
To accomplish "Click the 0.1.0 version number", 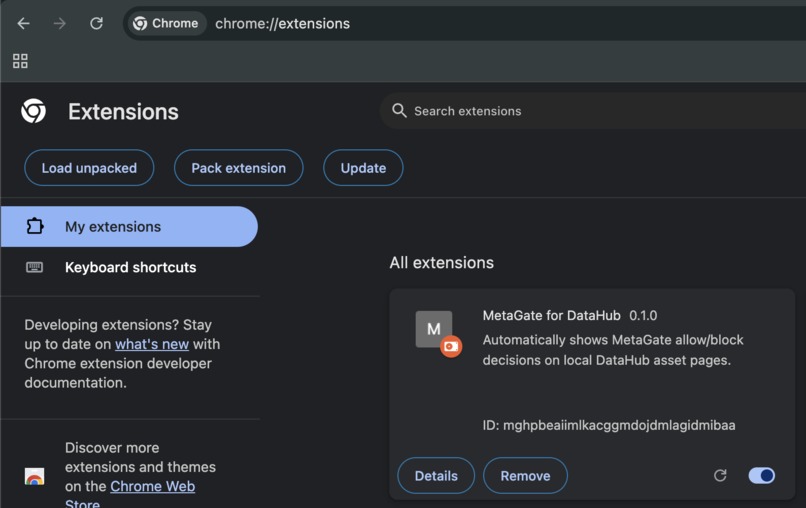I will pos(643,315).
